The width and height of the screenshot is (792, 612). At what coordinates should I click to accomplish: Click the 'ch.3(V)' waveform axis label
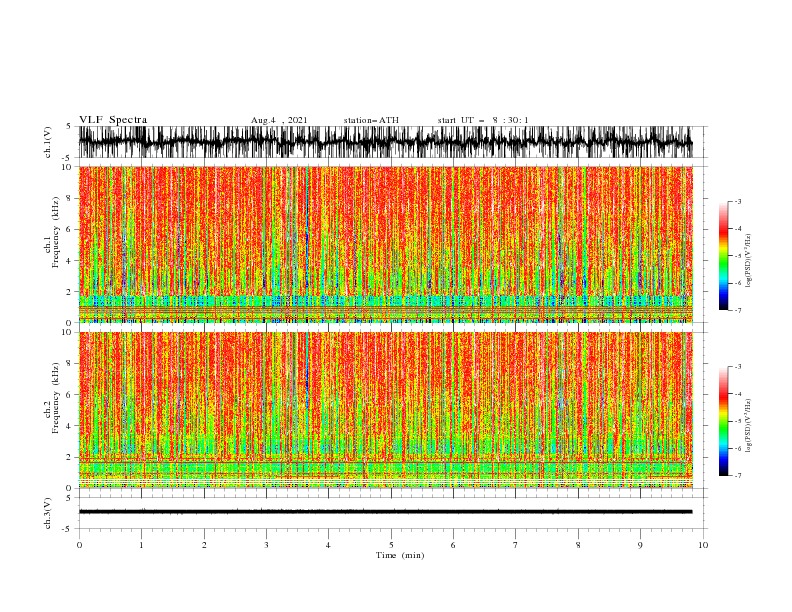pos(48,513)
